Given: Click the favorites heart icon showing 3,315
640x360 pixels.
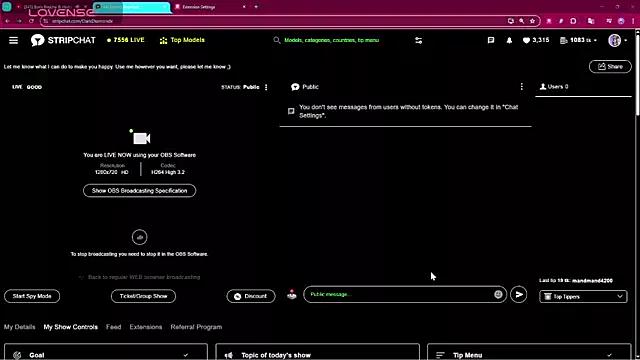Looking at the screenshot, I should coord(526,40).
